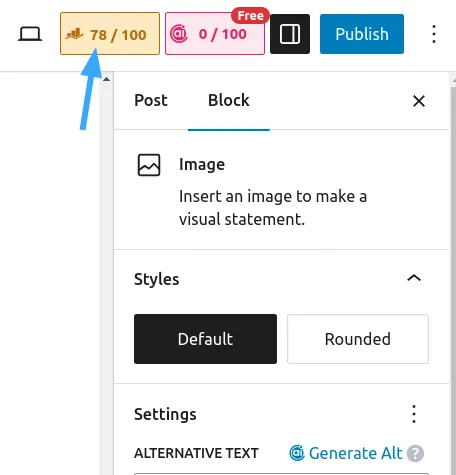Click the Styles panel heading

pyautogui.click(x=156, y=279)
